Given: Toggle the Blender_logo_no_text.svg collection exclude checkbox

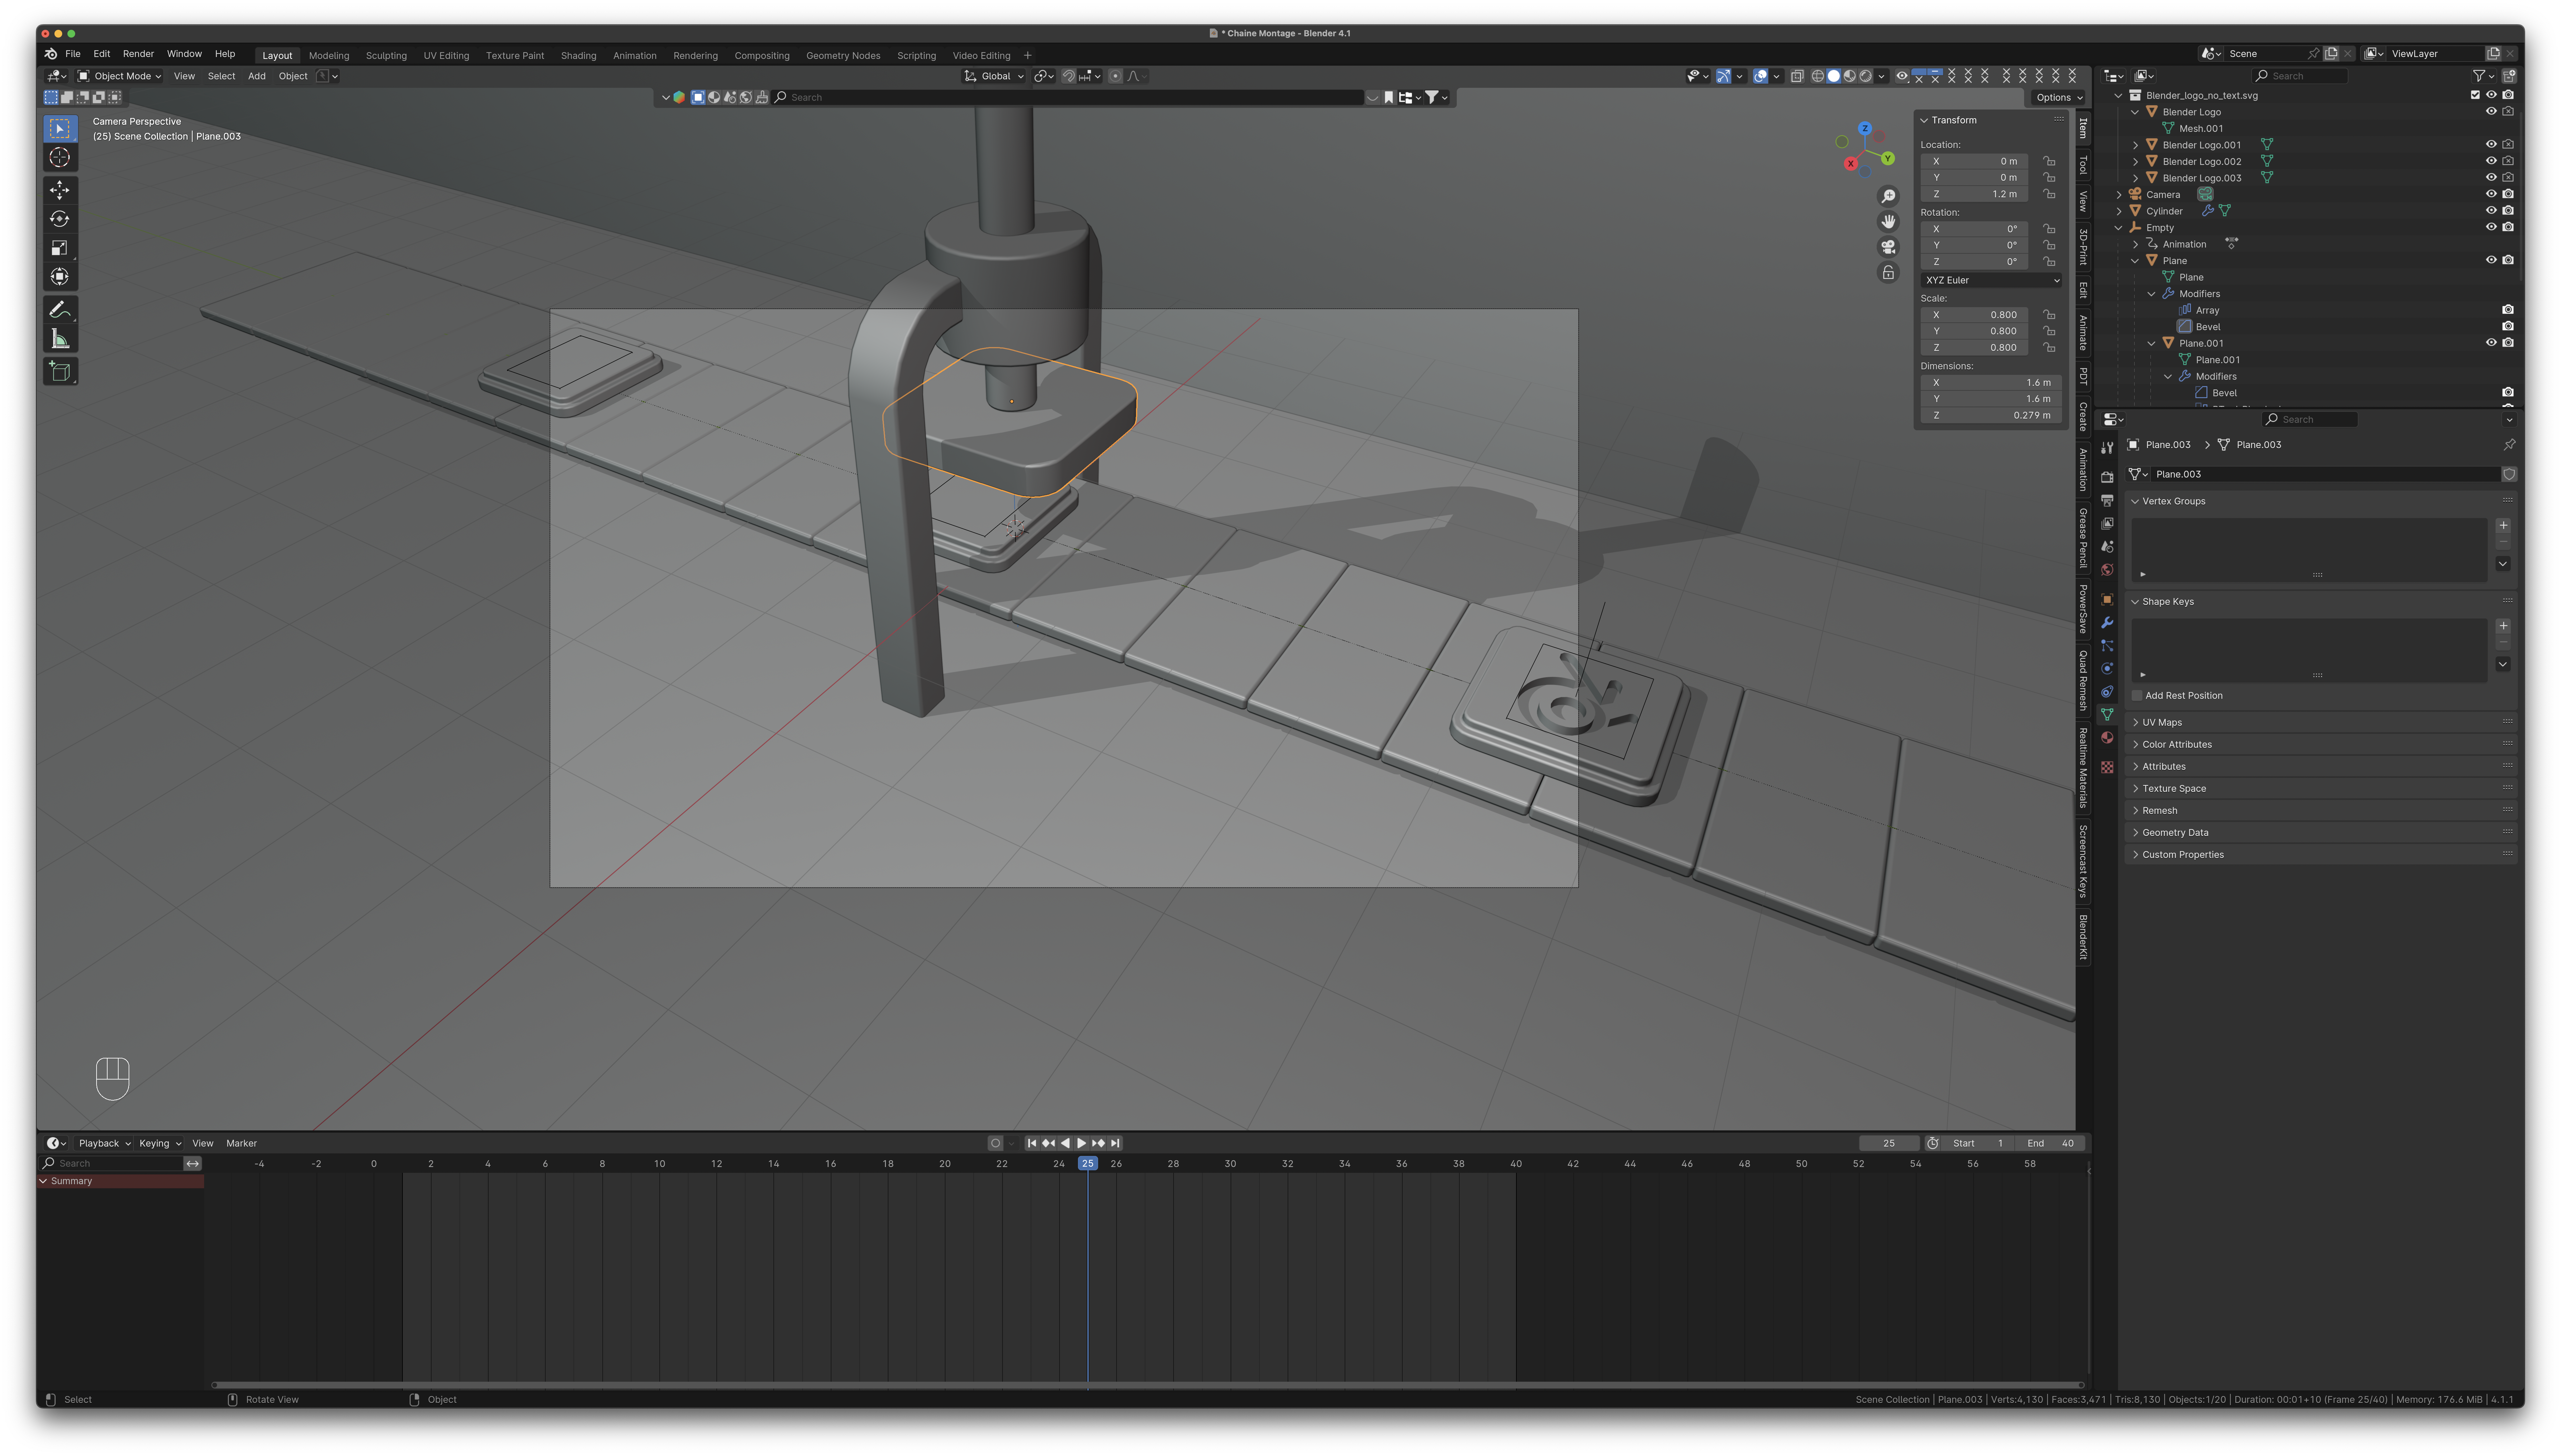Looking at the screenshot, I should pyautogui.click(x=2475, y=95).
